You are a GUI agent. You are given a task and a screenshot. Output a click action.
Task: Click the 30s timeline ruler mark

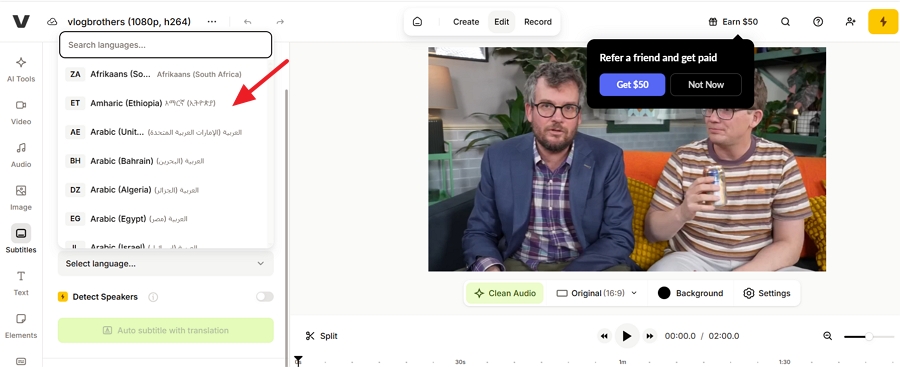[x=460, y=362]
